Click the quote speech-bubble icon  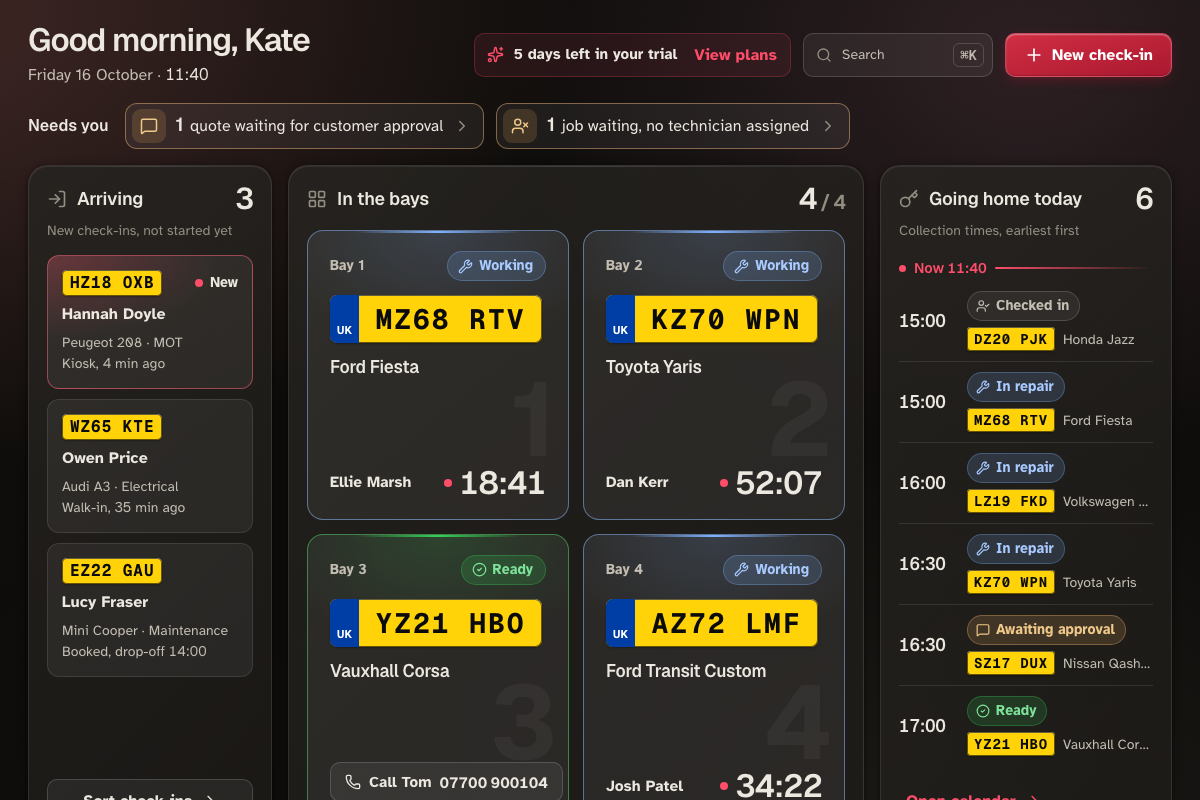pos(149,126)
